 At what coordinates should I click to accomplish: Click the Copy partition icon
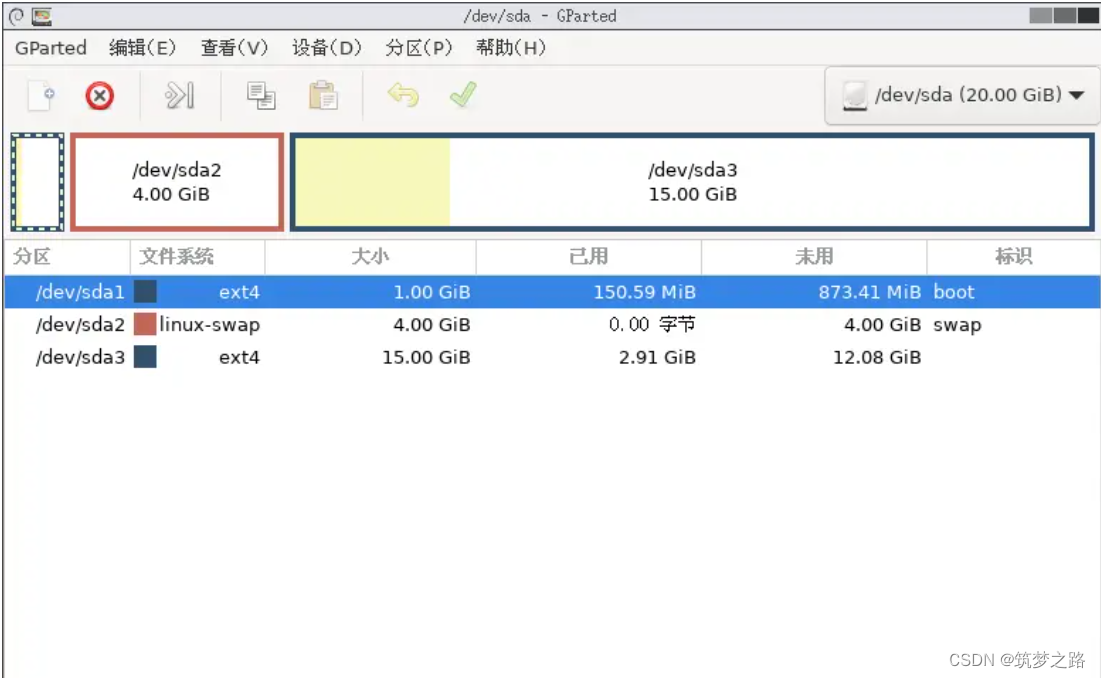tap(261, 95)
